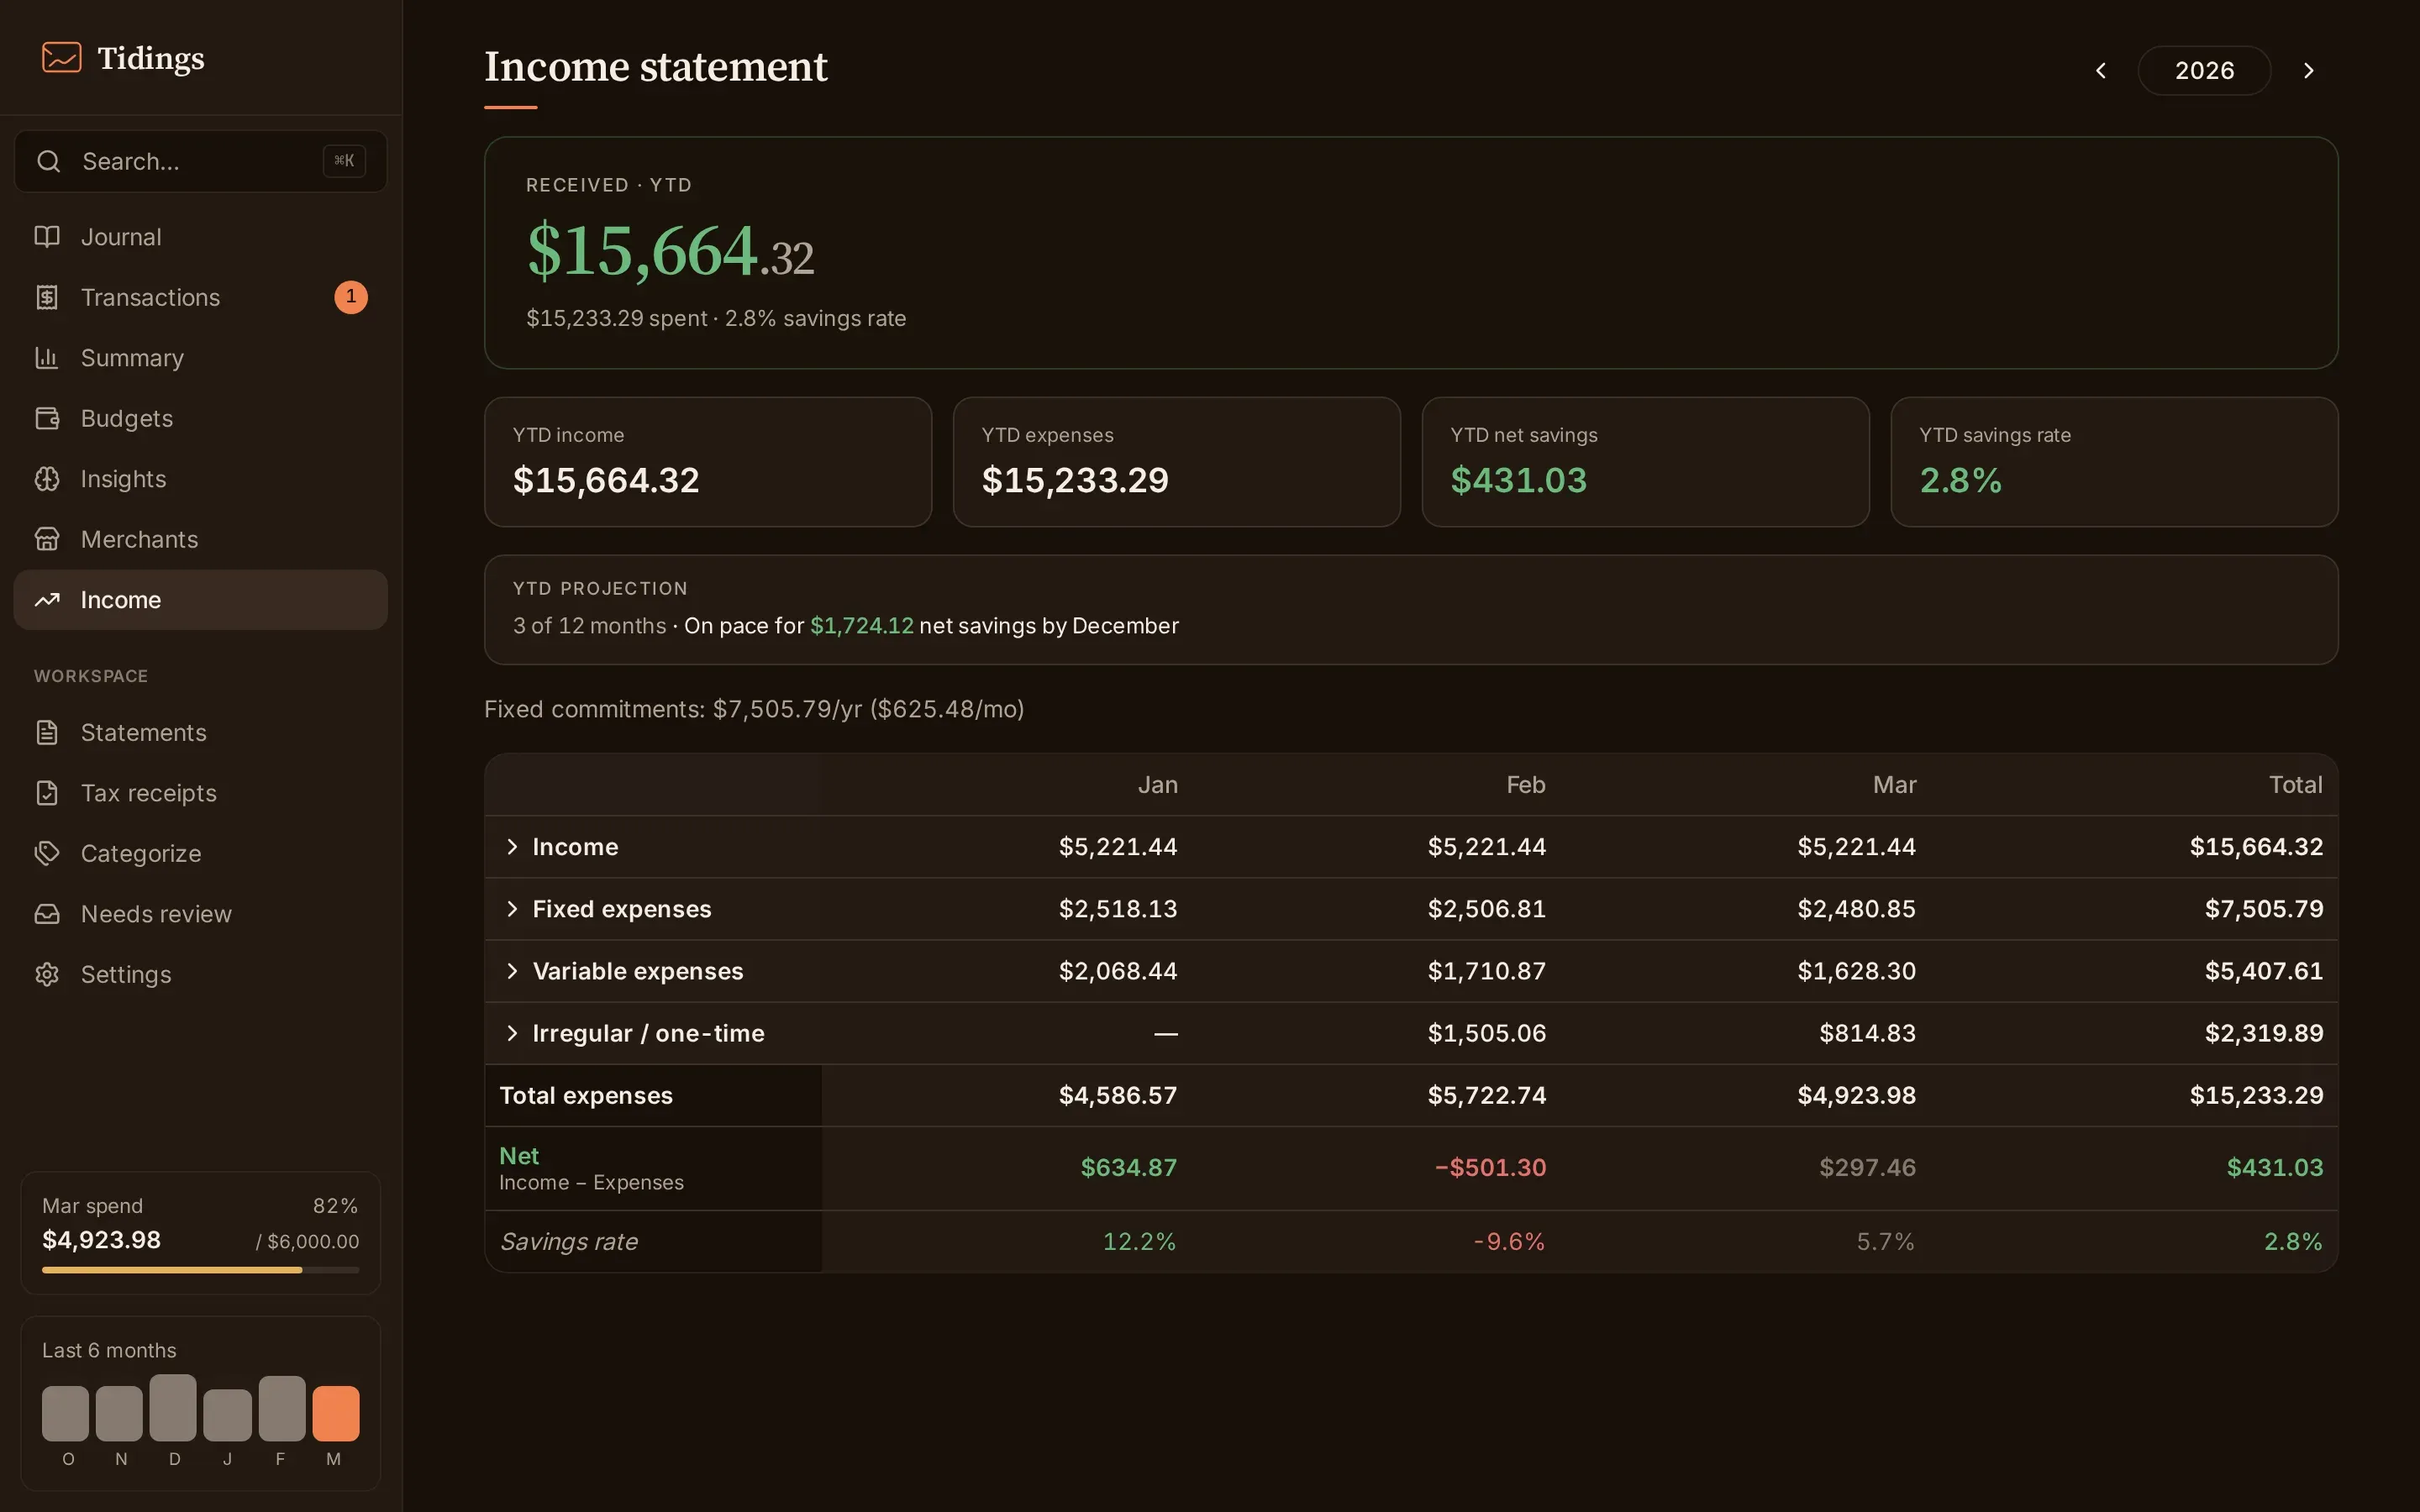The image size is (2420, 1512).
Task: Click the orange March bar in chart
Action: 335,1413
